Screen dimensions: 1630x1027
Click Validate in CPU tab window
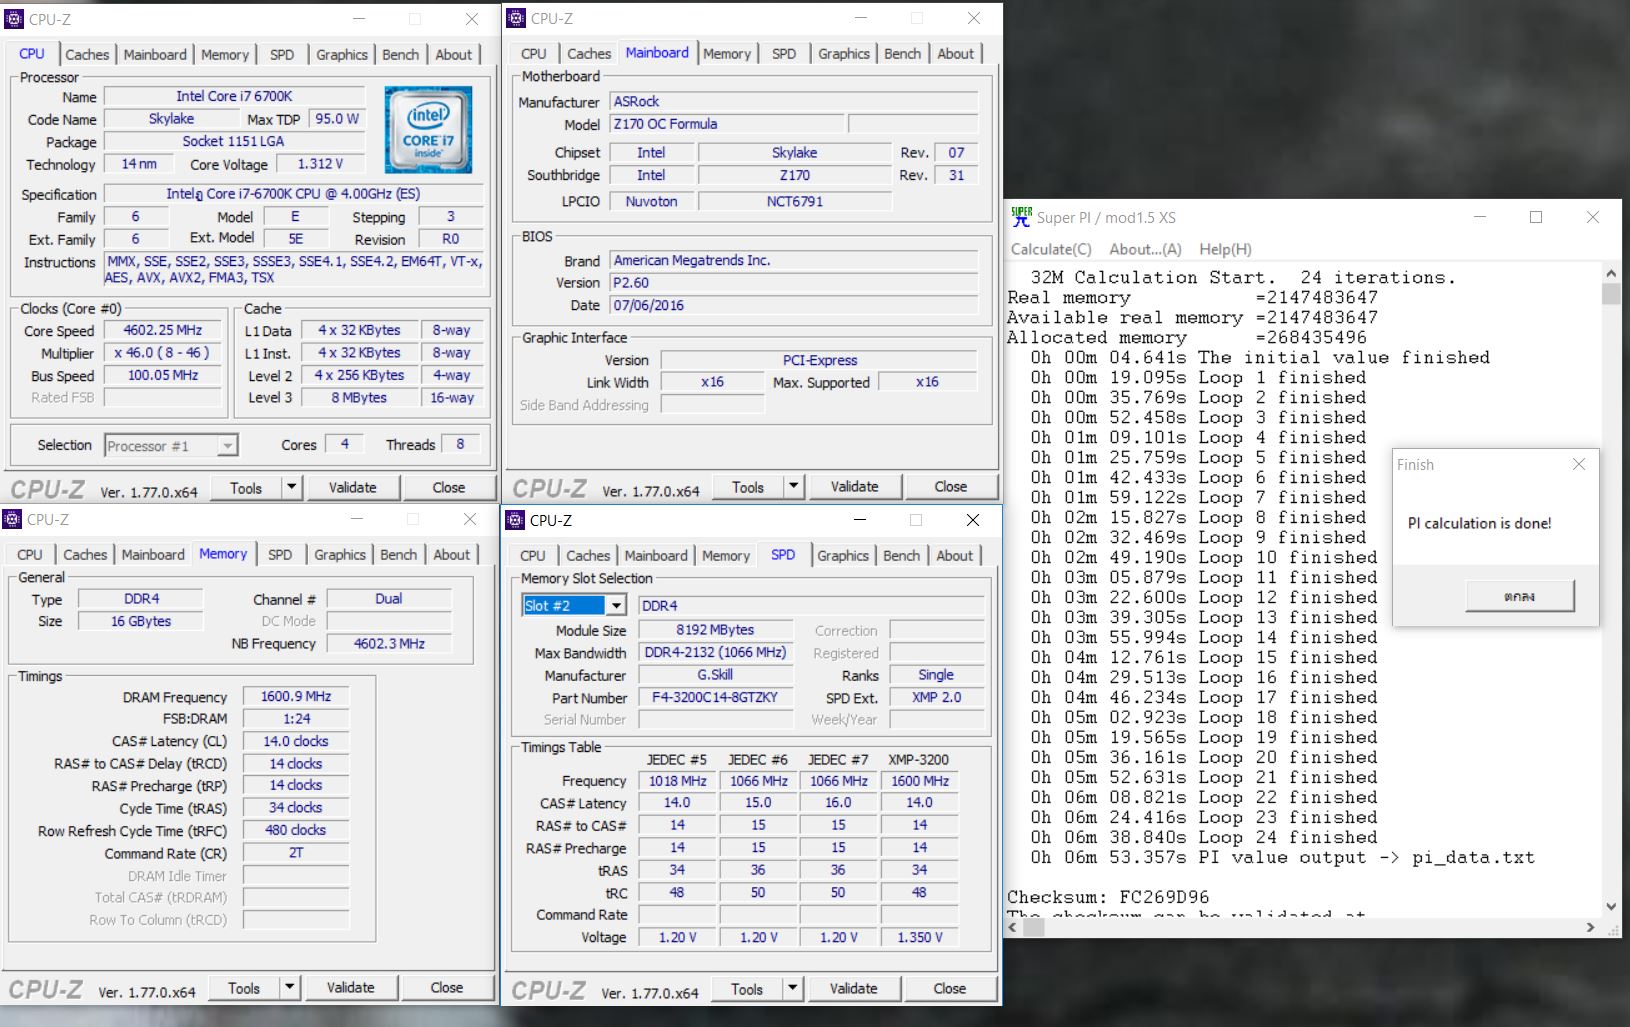(x=353, y=487)
